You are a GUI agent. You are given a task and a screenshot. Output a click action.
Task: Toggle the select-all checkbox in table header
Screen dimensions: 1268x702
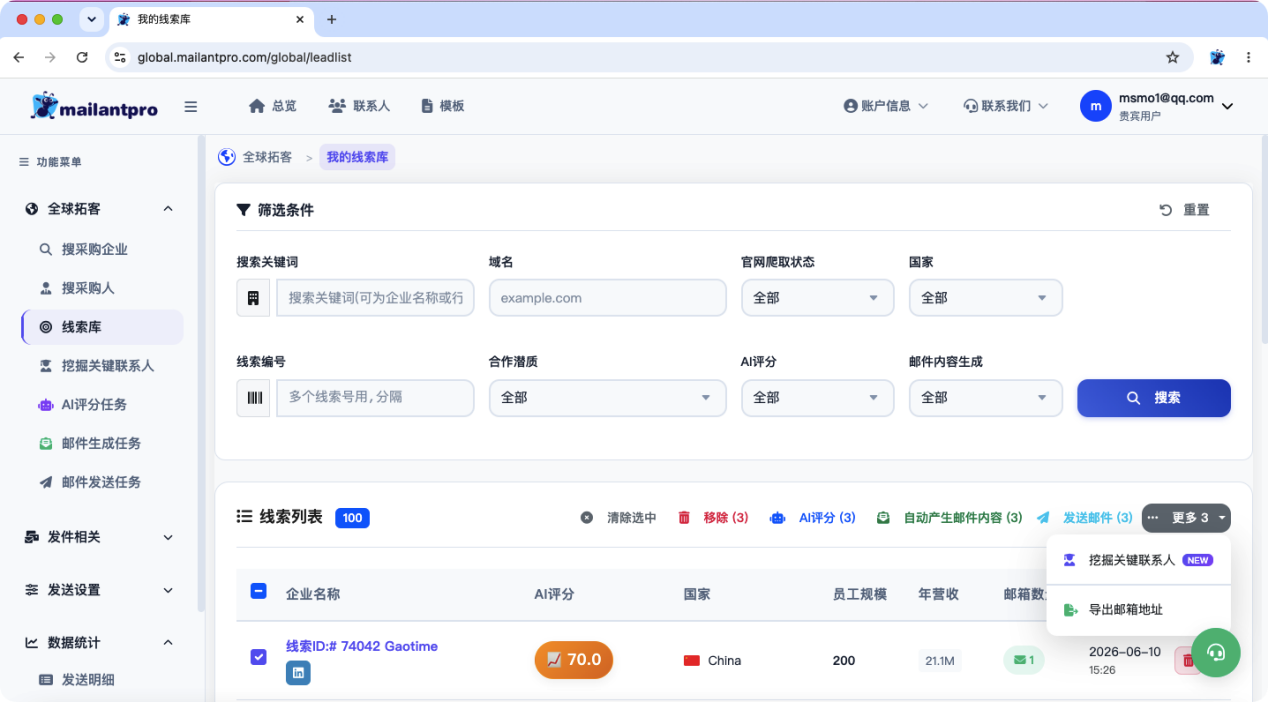tap(258, 591)
